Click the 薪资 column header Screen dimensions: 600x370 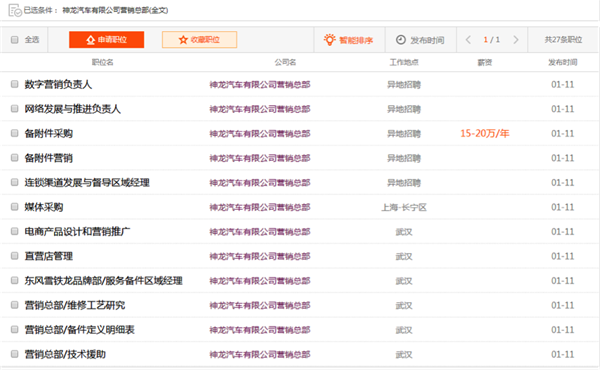484,62
